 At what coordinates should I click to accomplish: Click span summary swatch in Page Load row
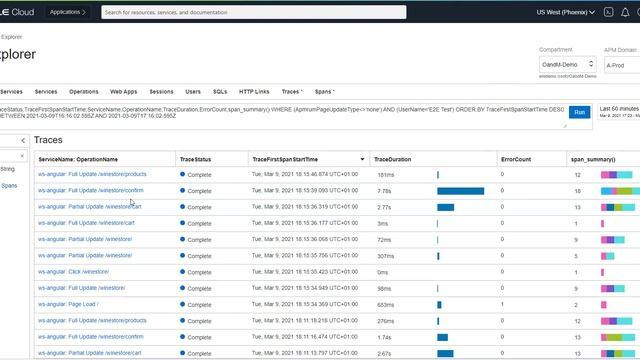[604, 305]
